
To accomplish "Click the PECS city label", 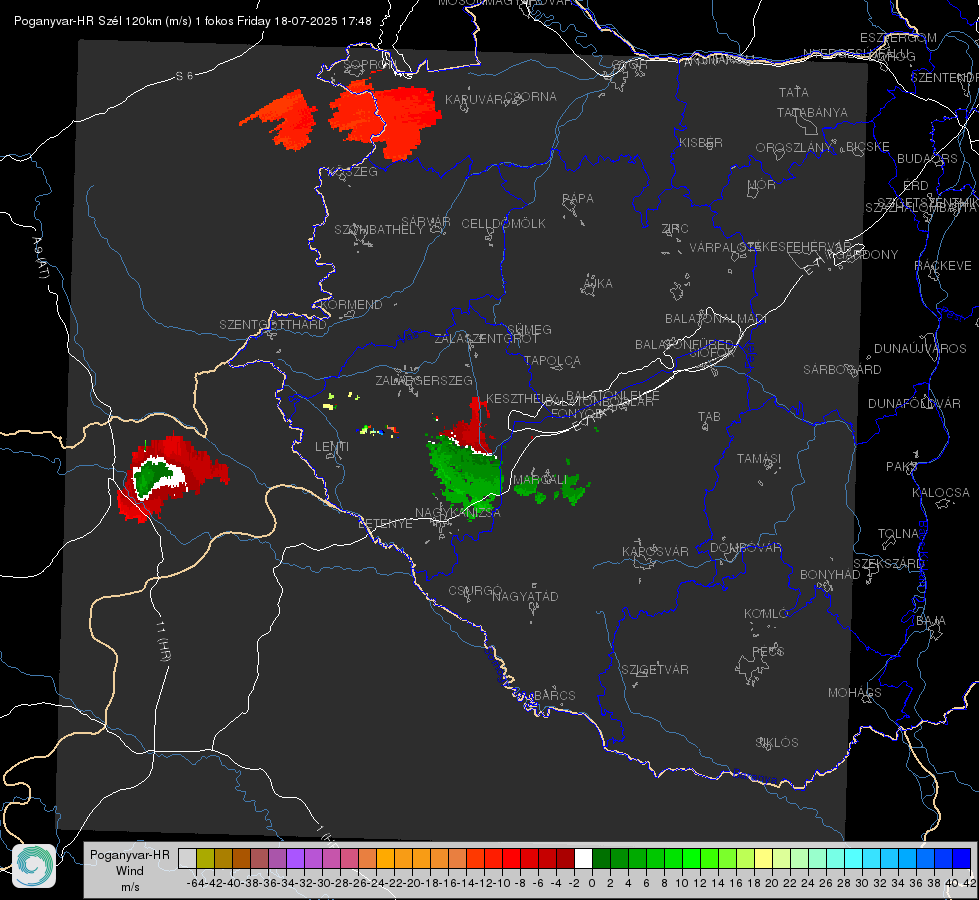I will coord(768,651).
